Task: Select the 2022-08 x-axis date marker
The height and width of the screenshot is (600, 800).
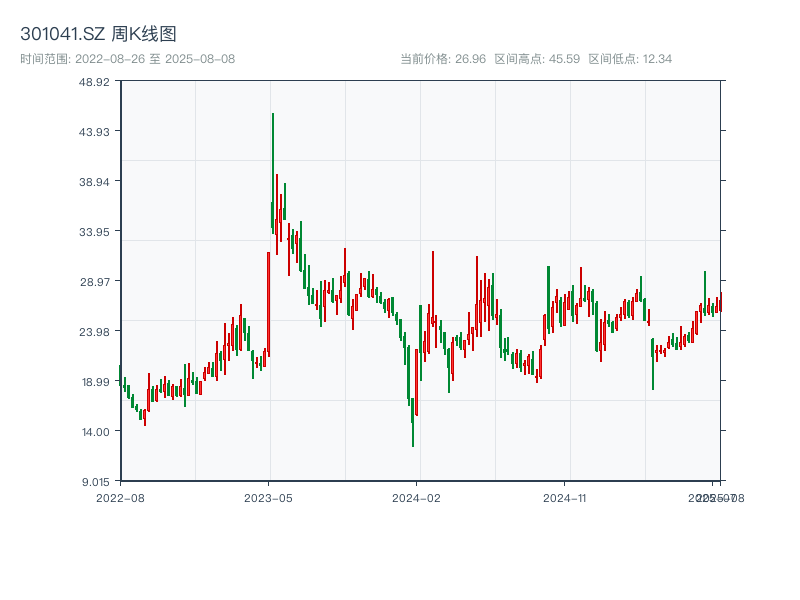Action: coord(120,497)
